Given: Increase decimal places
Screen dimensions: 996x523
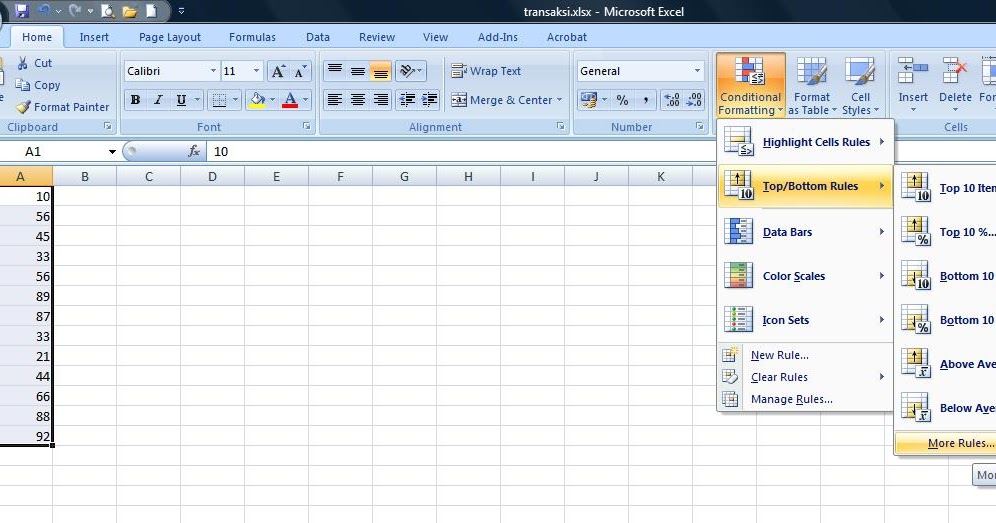Looking at the screenshot, I should point(672,100).
